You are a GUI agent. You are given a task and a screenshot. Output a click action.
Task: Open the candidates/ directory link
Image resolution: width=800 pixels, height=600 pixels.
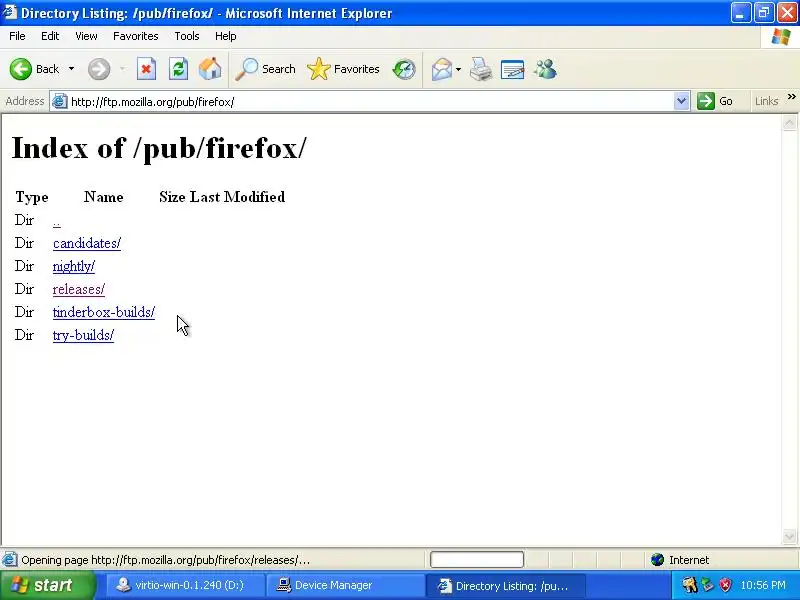(87, 243)
